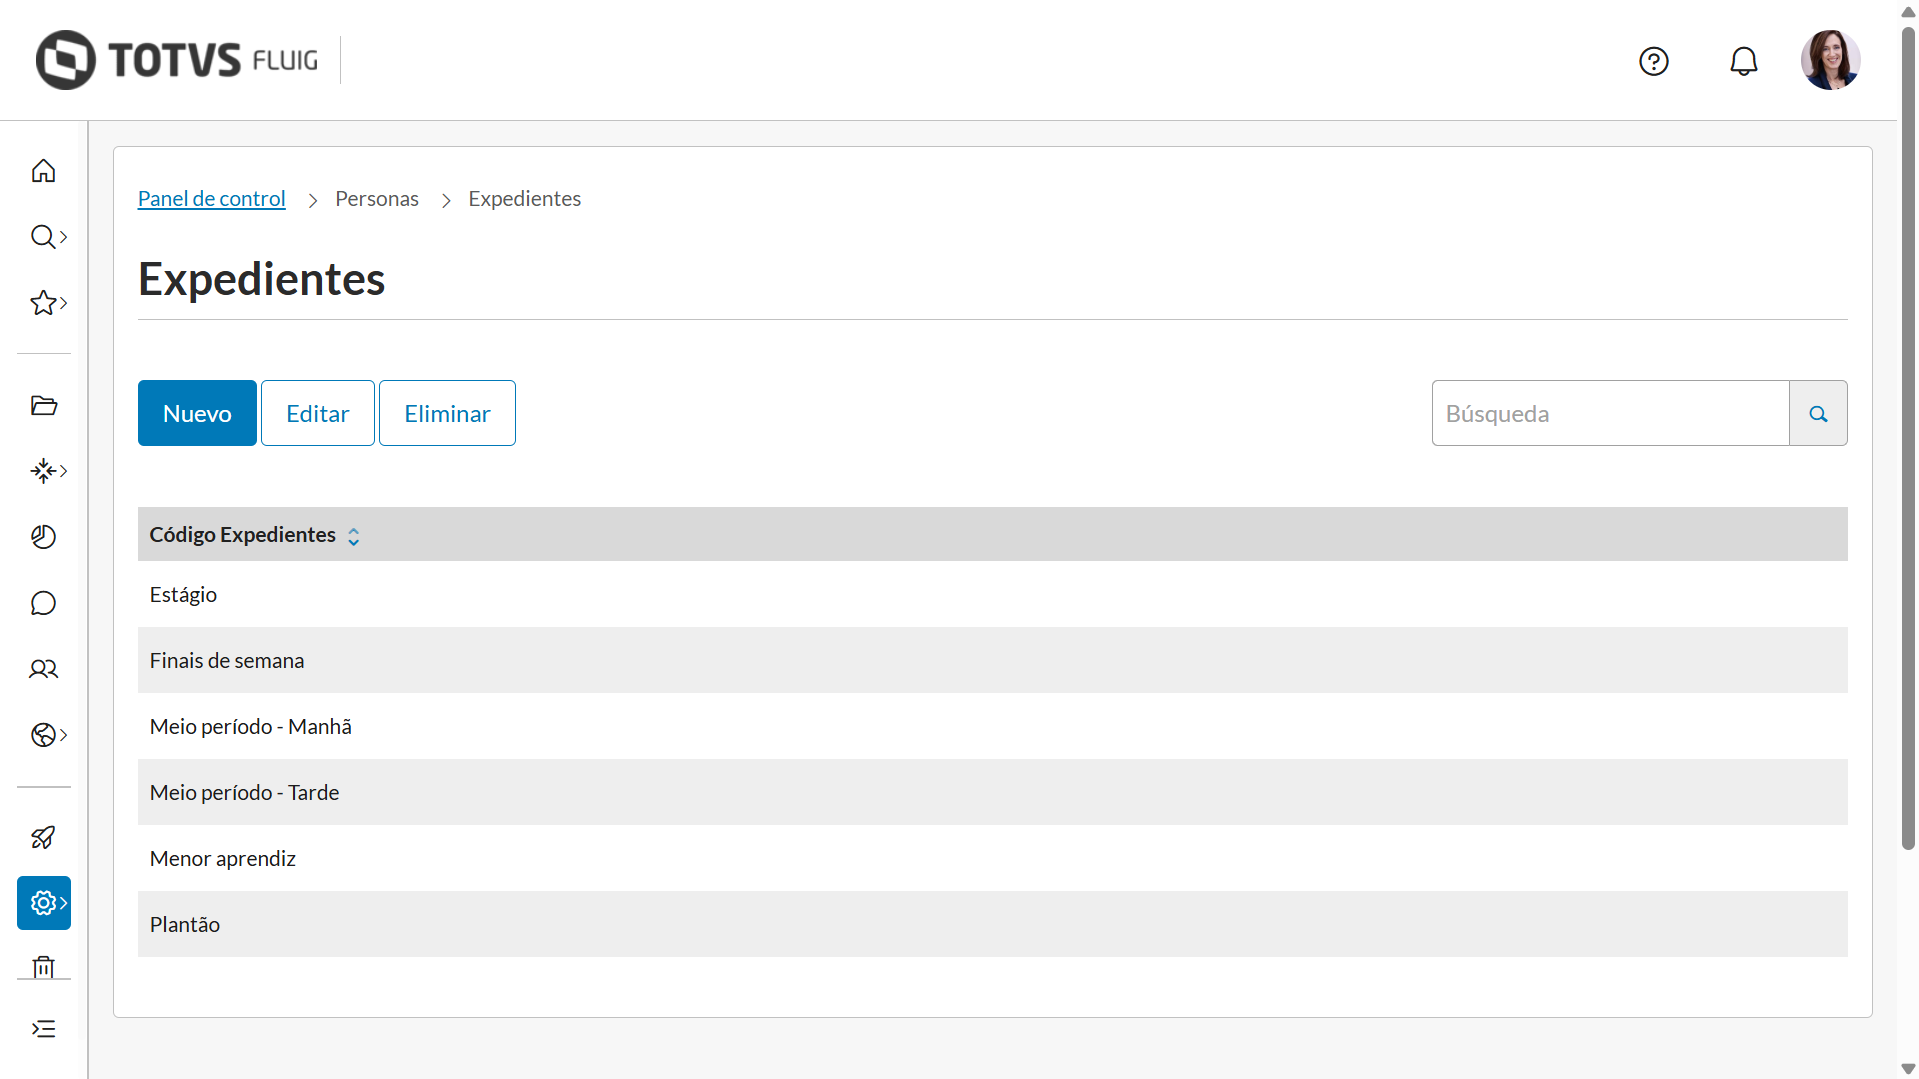This screenshot has width=1919, height=1079.
Task: Open the help question mark icon
Action: pos(1654,61)
